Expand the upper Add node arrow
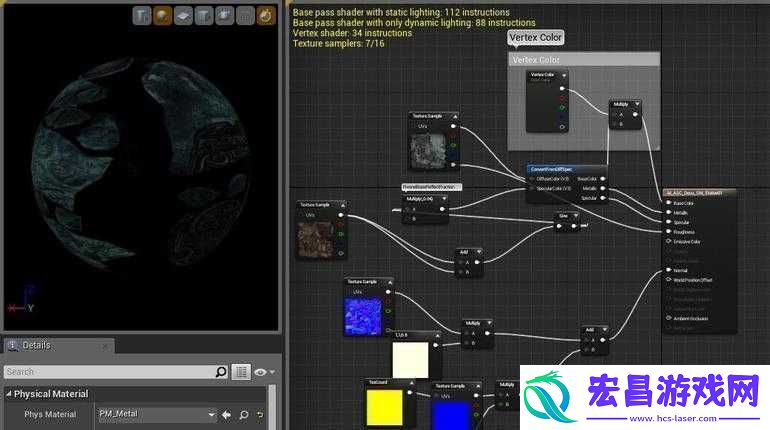770x430 pixels. pyautogui.click(x=479, y=252)
